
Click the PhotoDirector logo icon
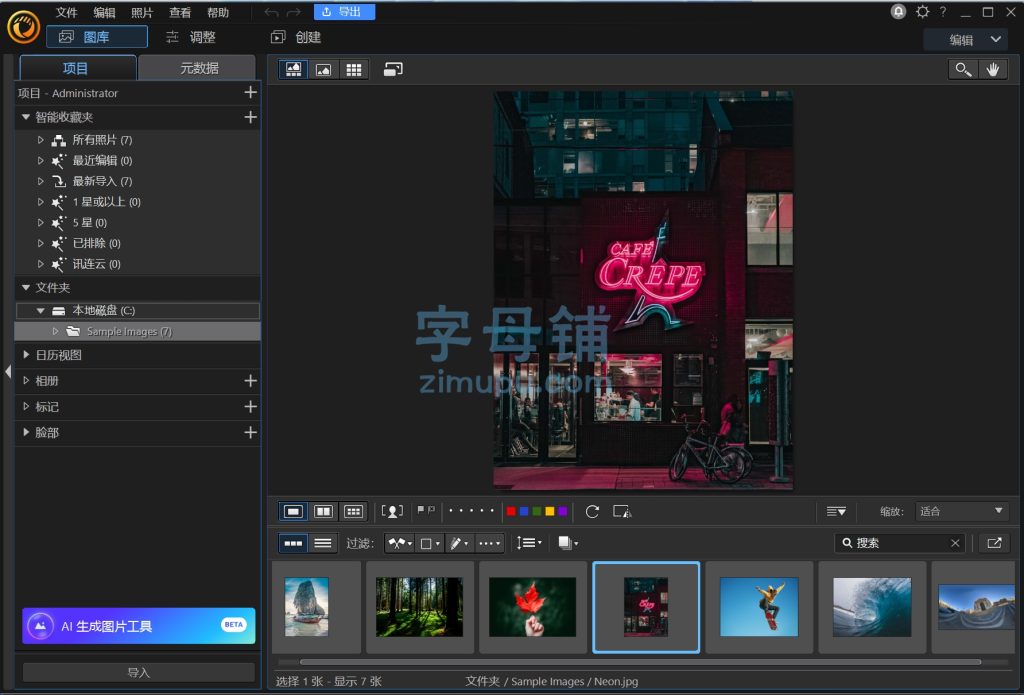point(24,27)
